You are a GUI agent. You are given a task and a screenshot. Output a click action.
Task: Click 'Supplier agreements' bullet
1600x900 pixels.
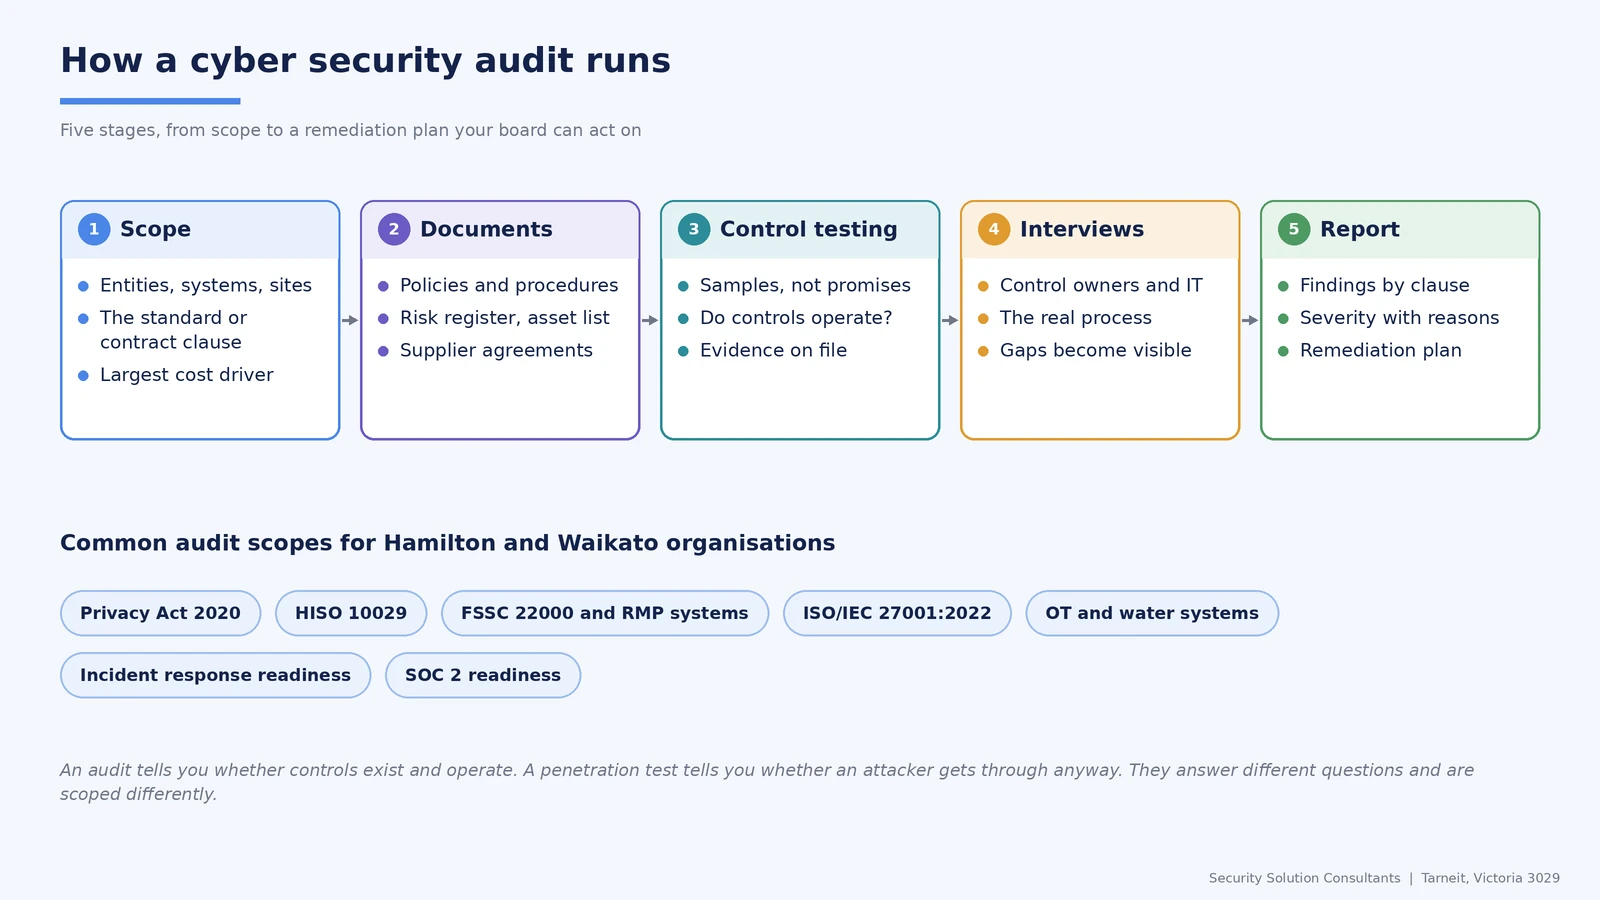(x=496, y=351)
